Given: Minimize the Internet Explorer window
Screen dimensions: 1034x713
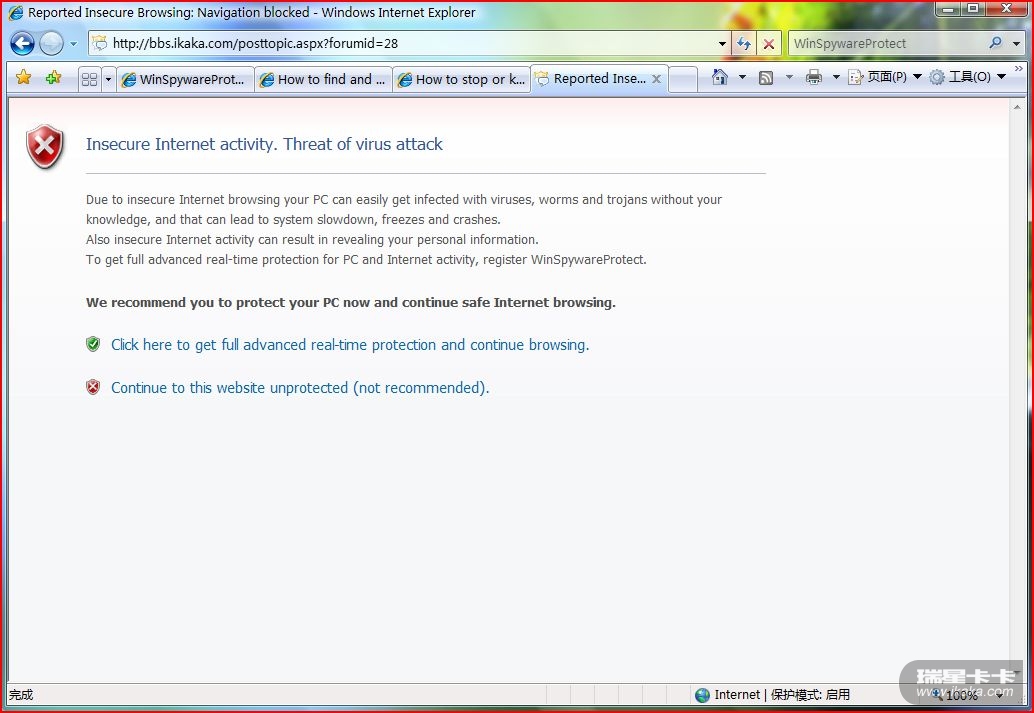Looking at the screenshot, I should point(948,9).
